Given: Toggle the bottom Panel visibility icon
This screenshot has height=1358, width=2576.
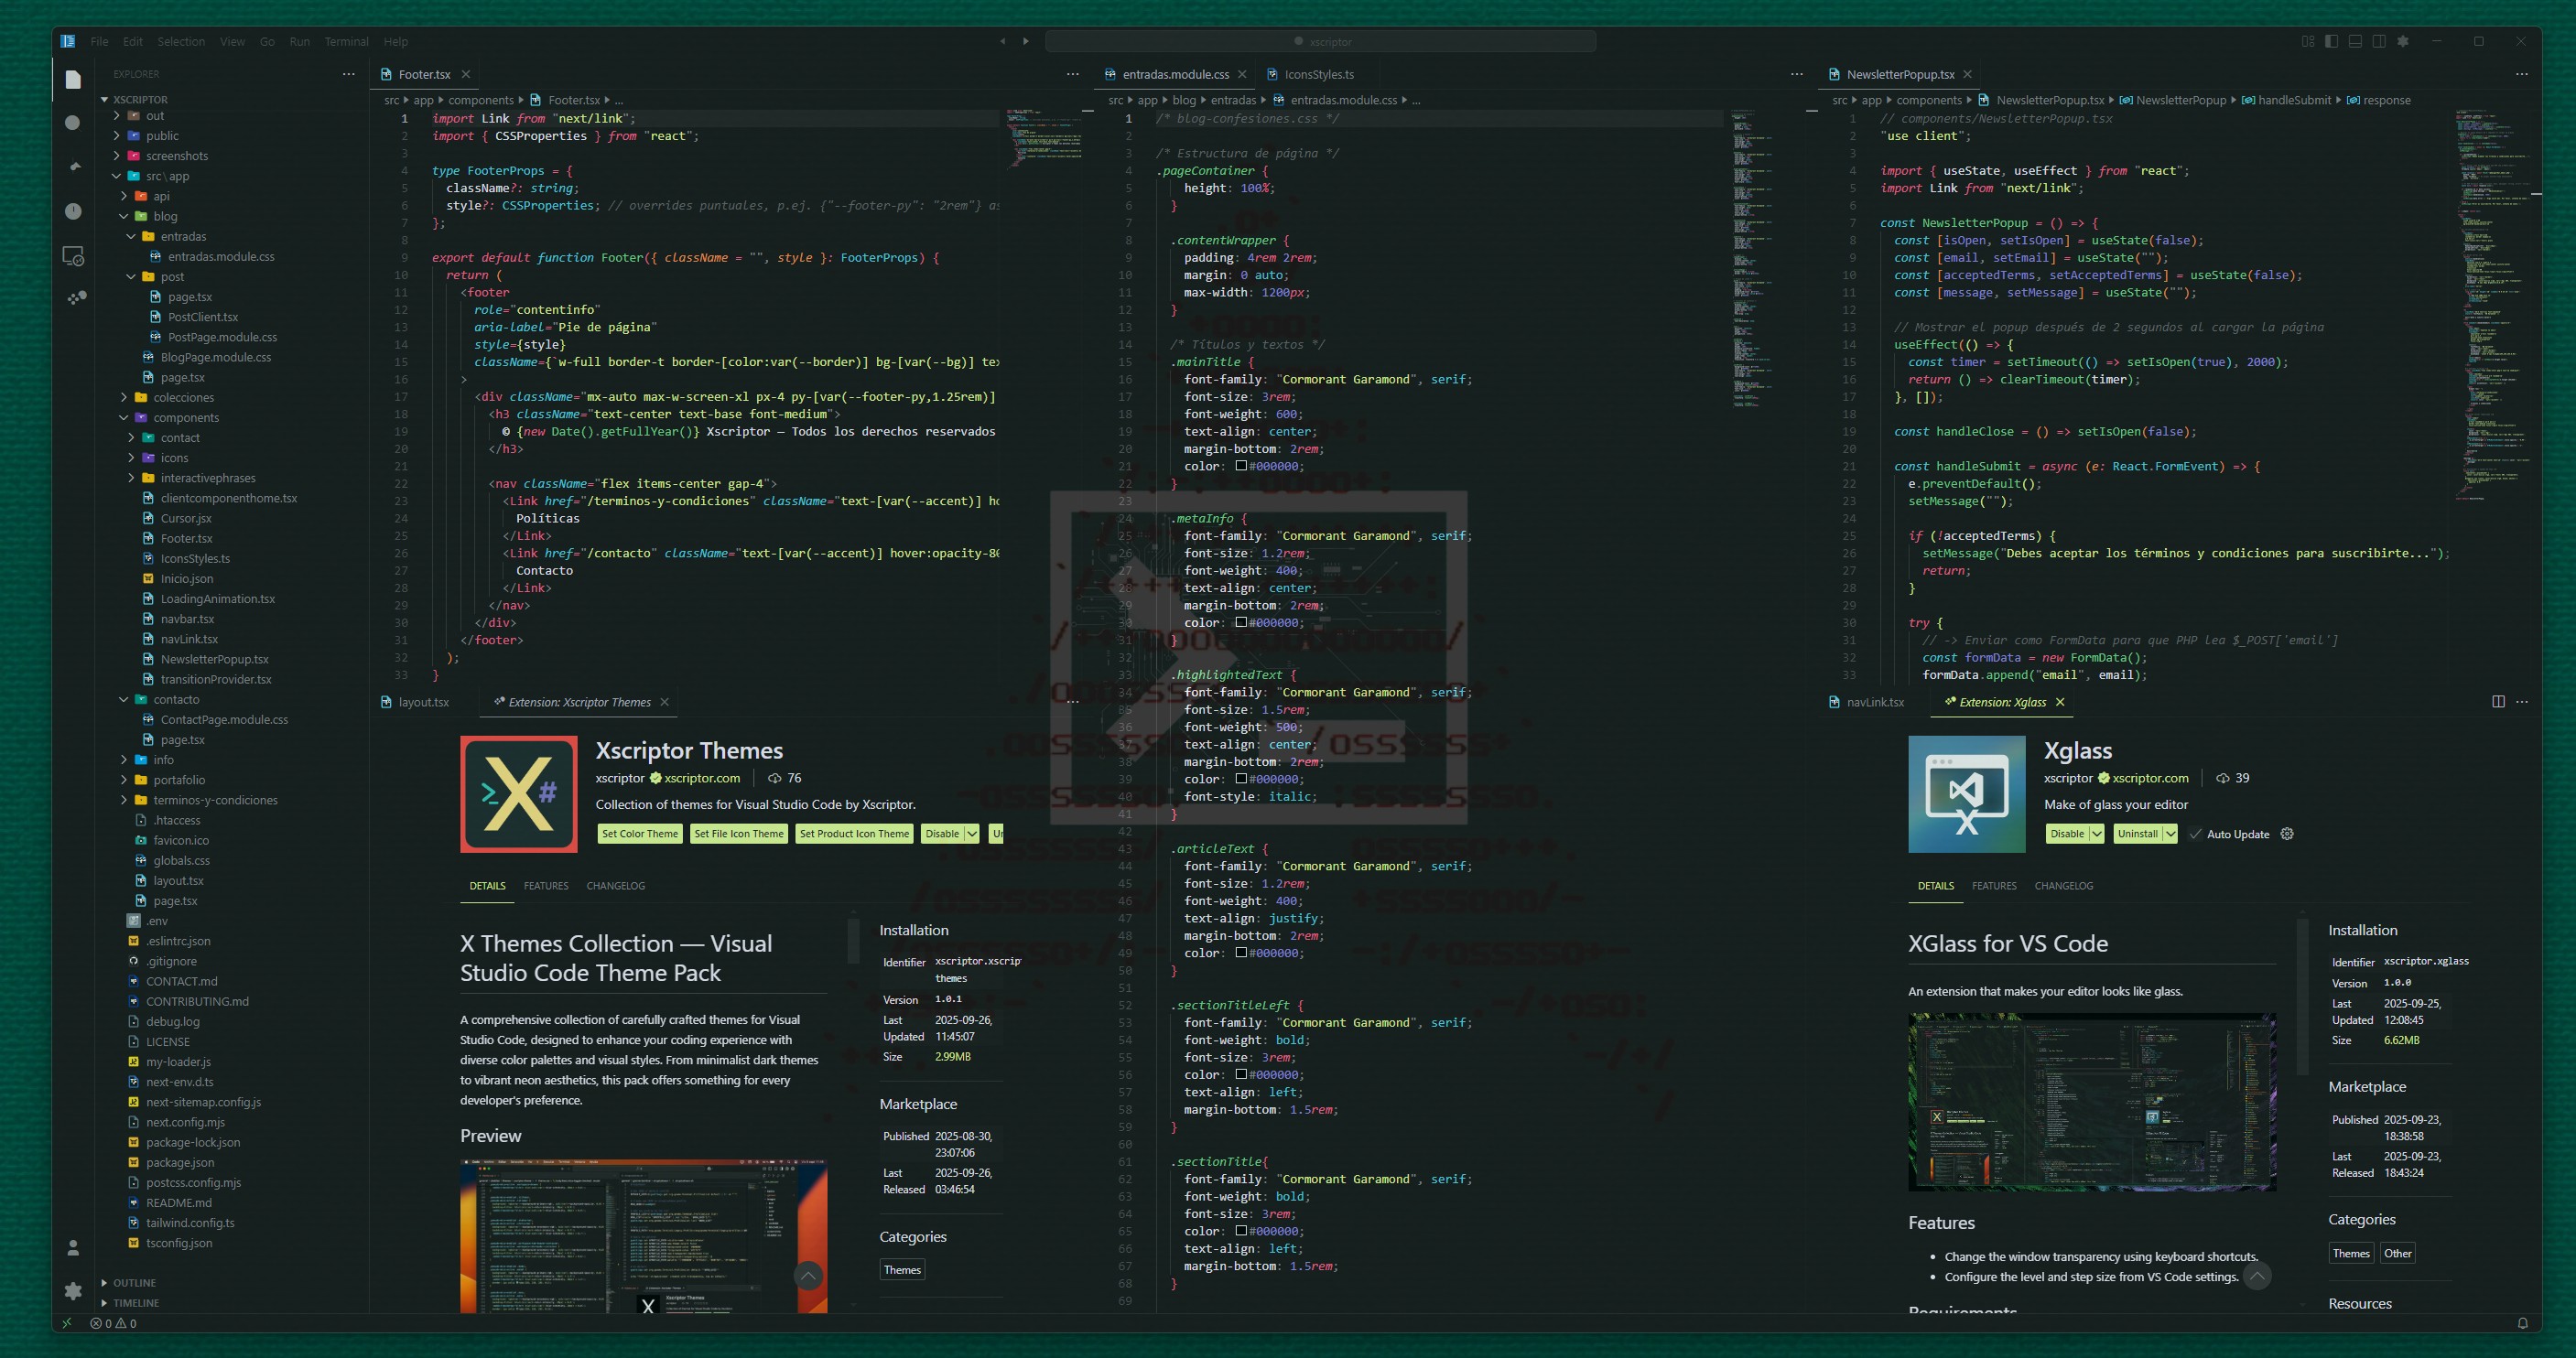Looking at the screenshot, I should click(2355, 41).
